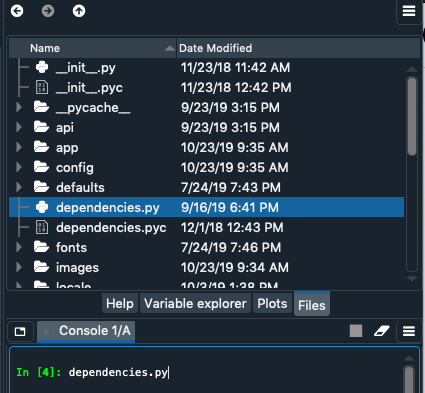425x393 pixels.
Task: Click the binary icon of dependencies.pyc
Action: point(42,227)
